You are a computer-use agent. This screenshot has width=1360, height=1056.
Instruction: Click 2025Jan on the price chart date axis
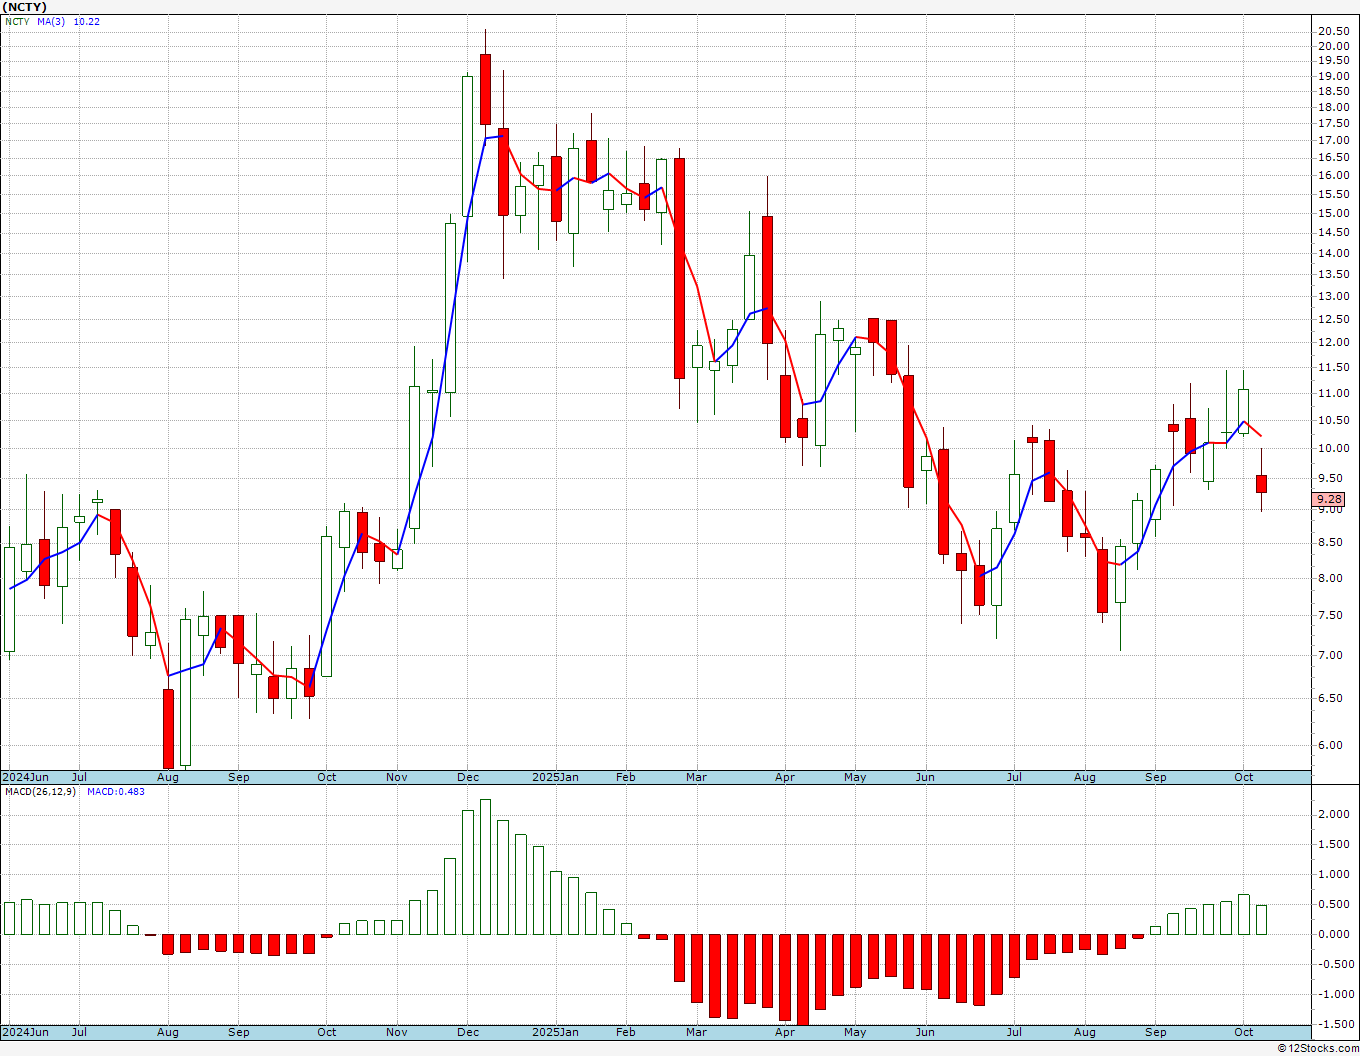coord(555,777)
